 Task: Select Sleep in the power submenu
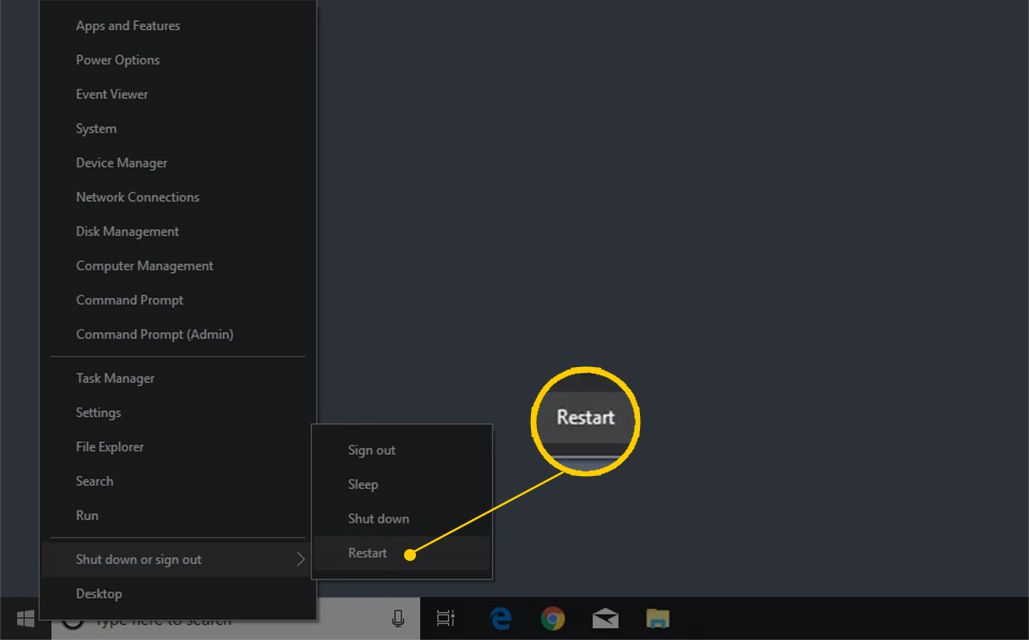363,484
